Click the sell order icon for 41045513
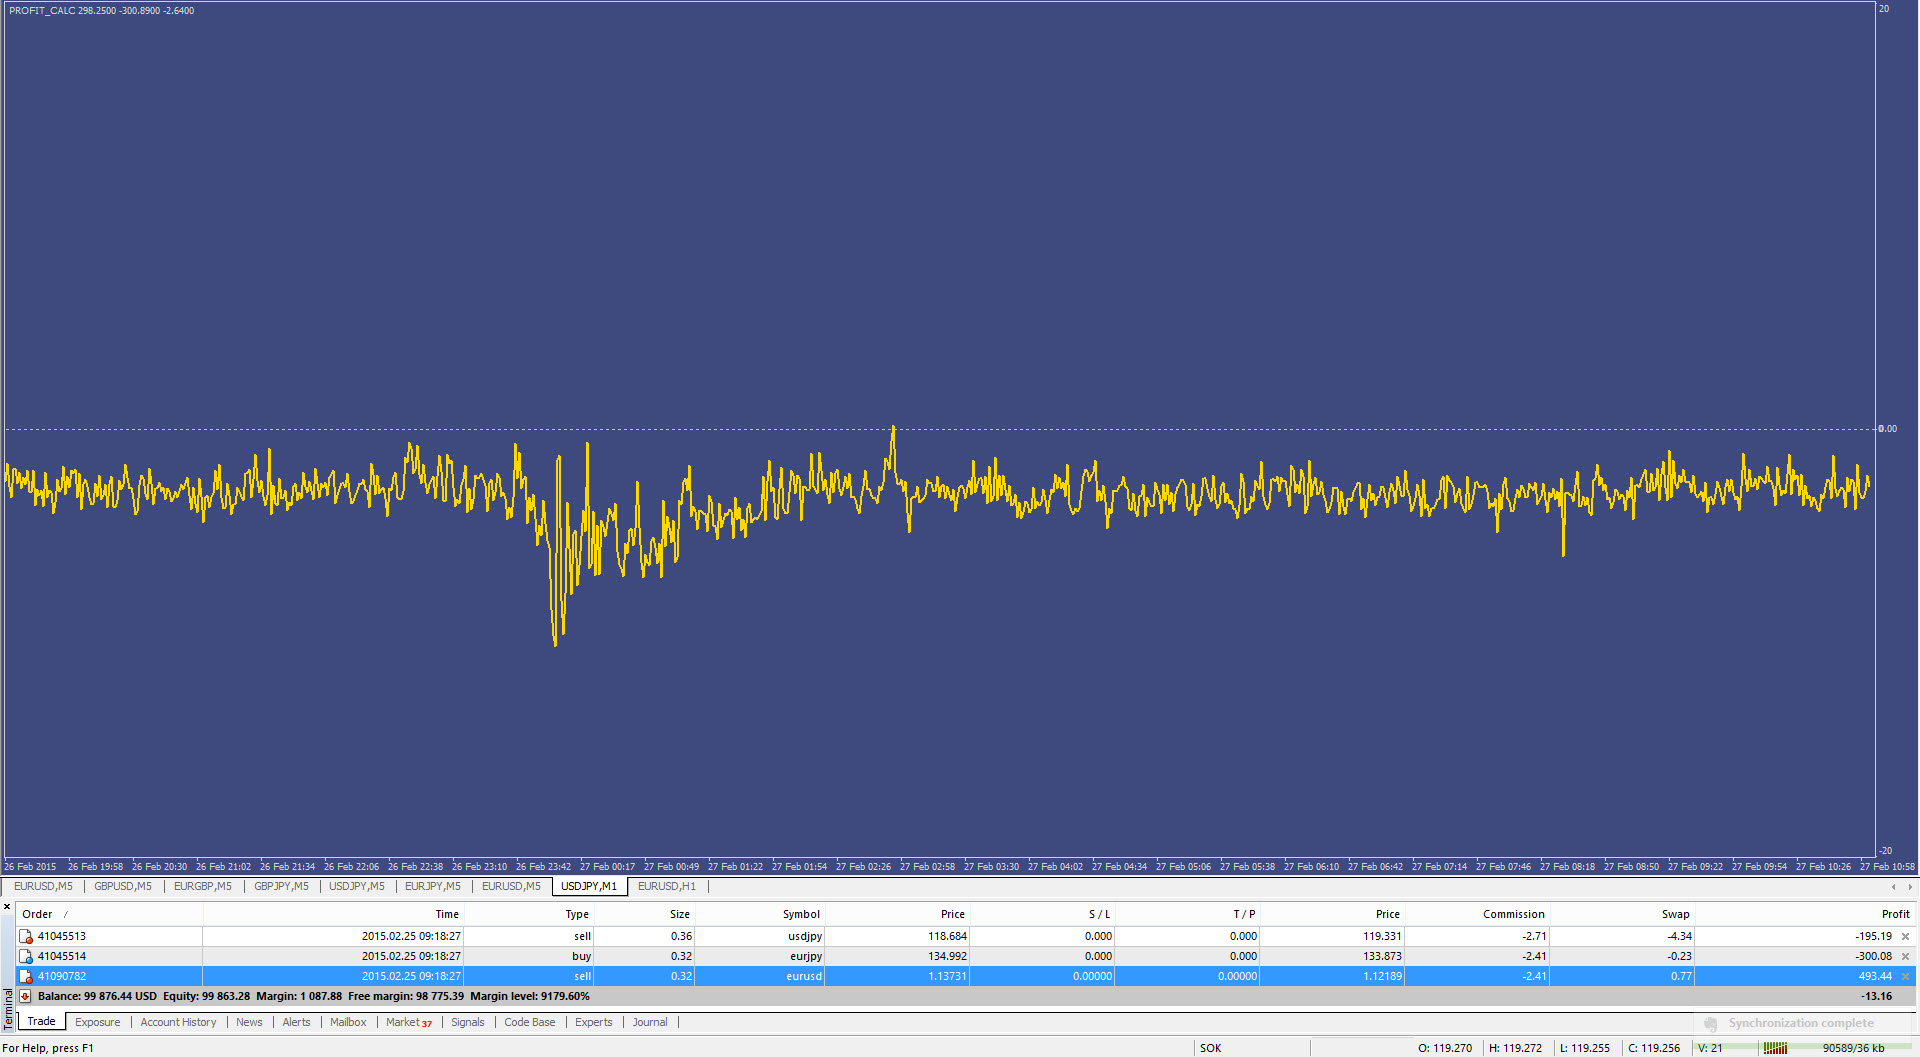The height and width of the screenshot is (1057, 1920). click(x=26, y=937)
